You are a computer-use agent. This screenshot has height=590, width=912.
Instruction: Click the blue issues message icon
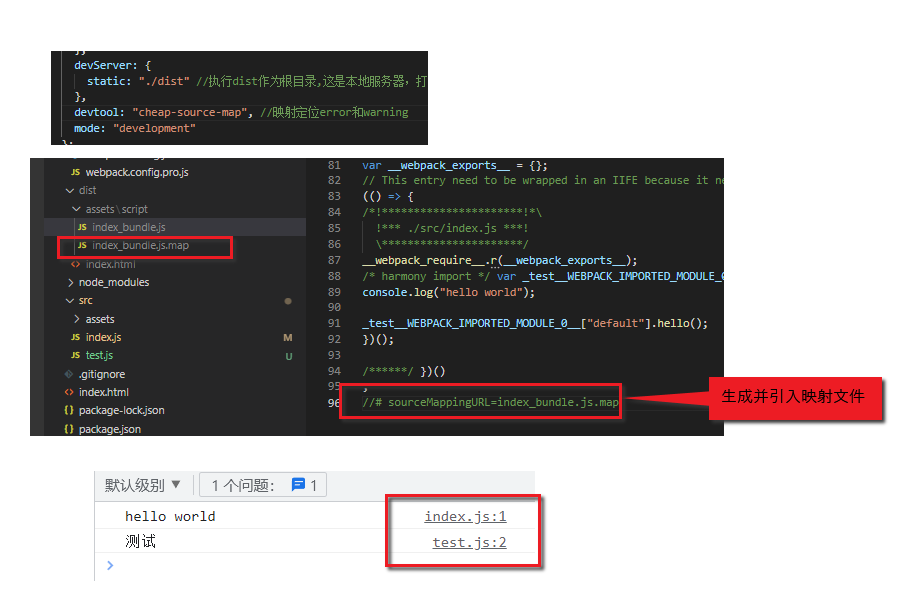pos(298,484)
